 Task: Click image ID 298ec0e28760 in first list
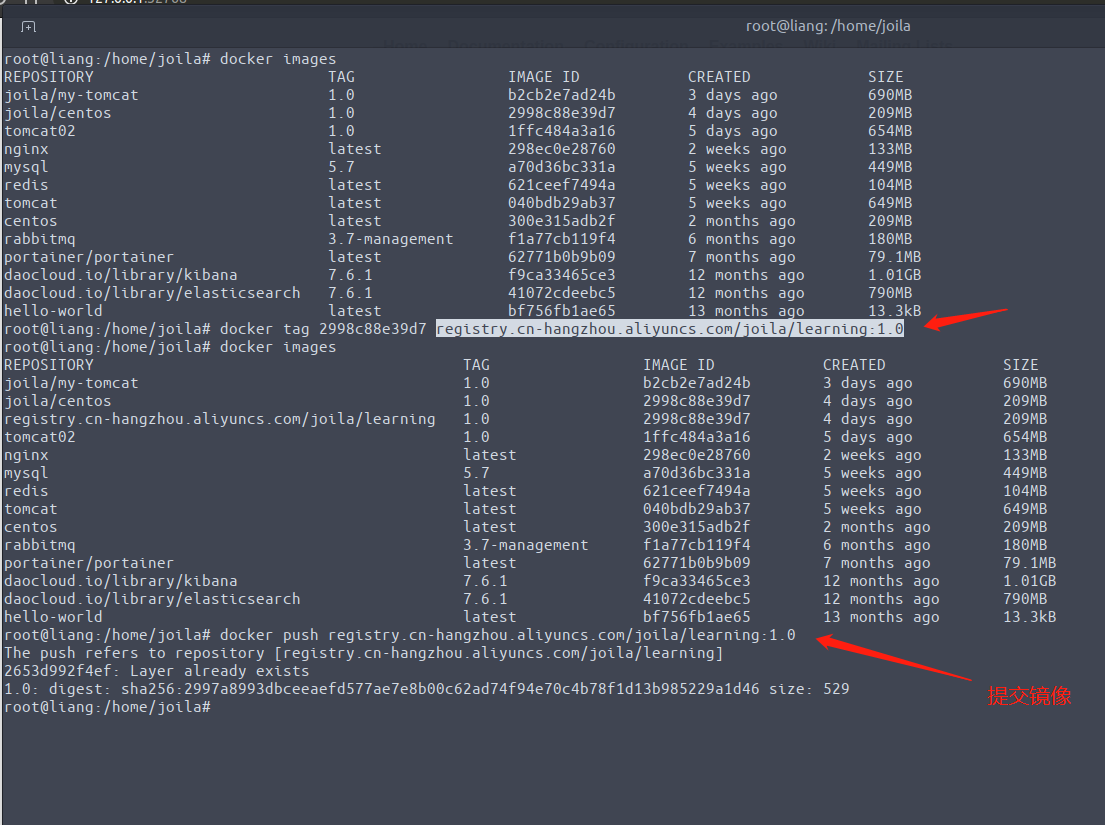coord(561,149)
